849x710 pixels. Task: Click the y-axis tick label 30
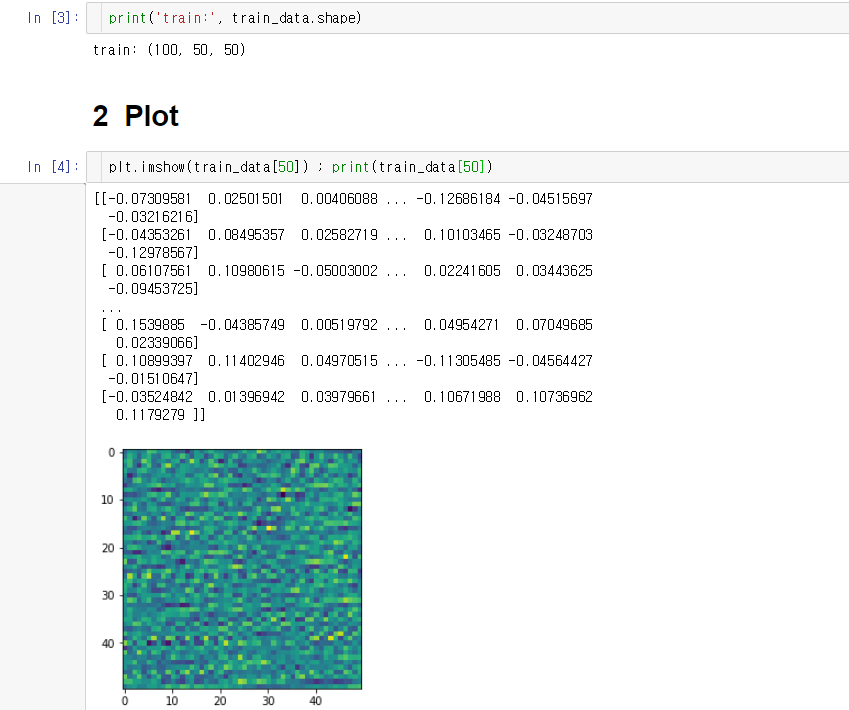[x=108, y=595]
